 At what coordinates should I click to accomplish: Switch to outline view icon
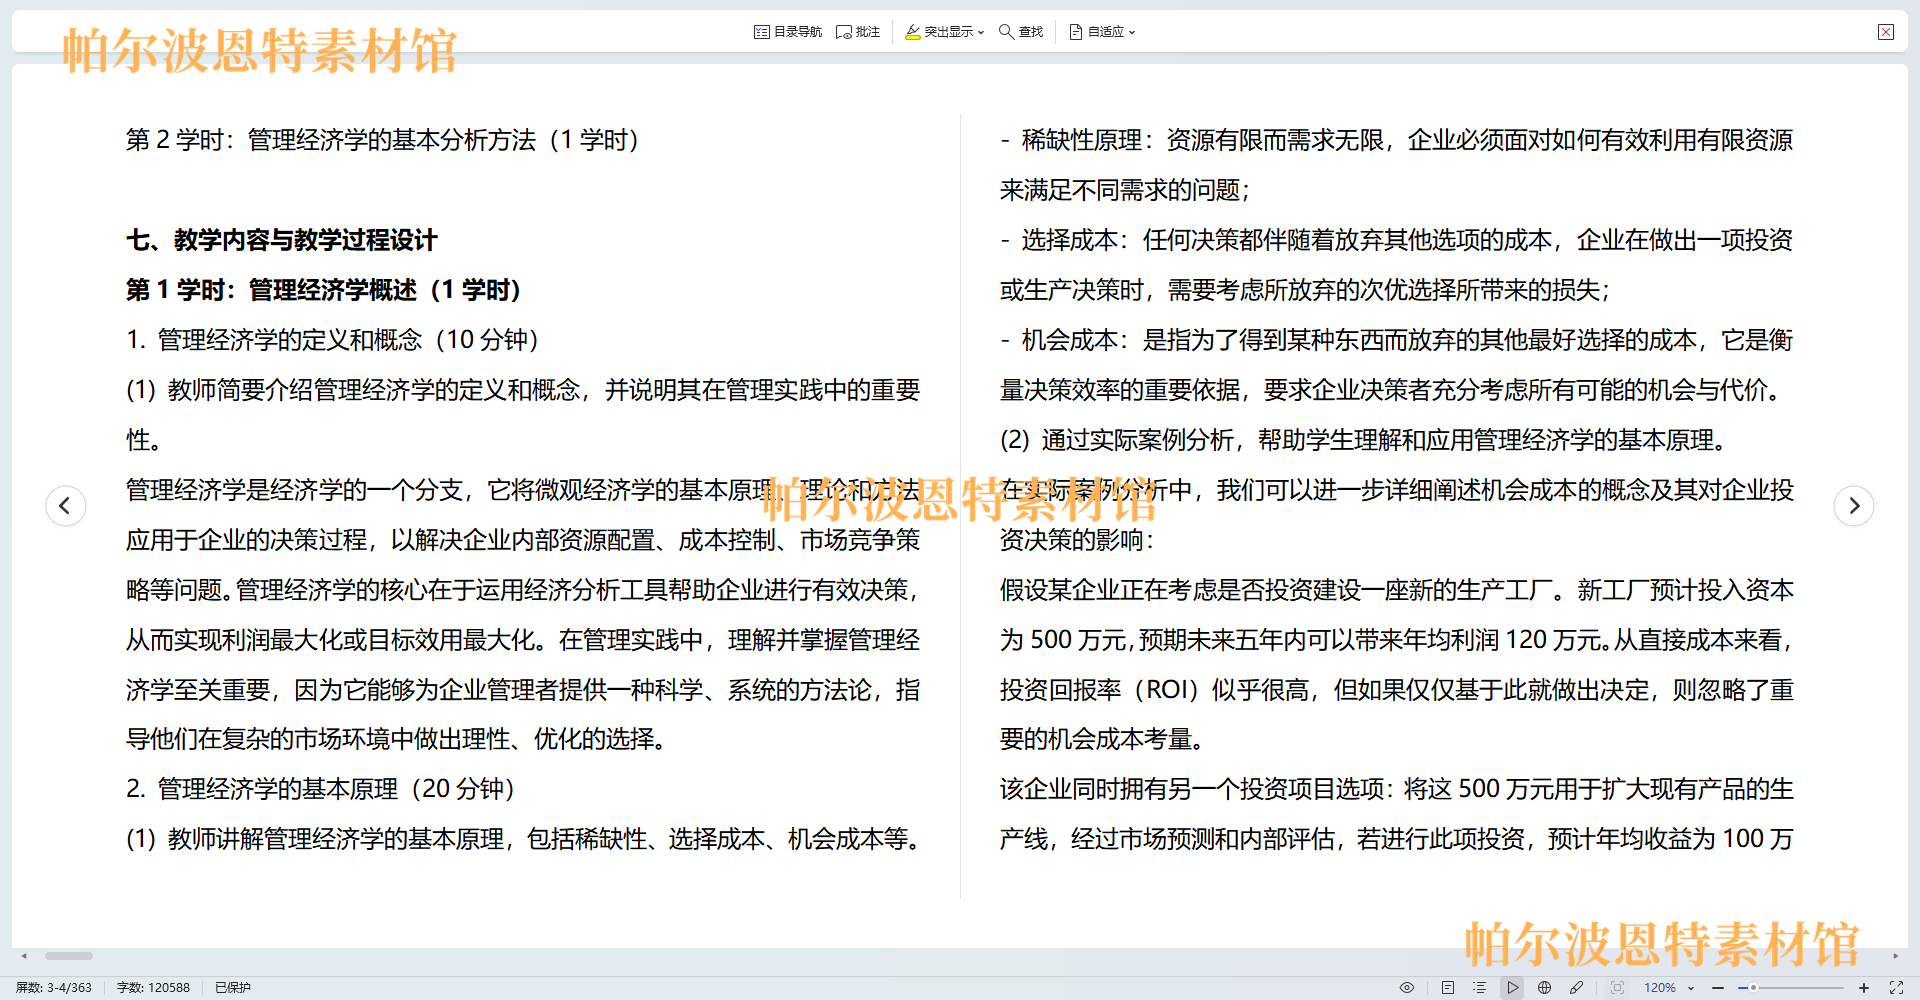1479,987
